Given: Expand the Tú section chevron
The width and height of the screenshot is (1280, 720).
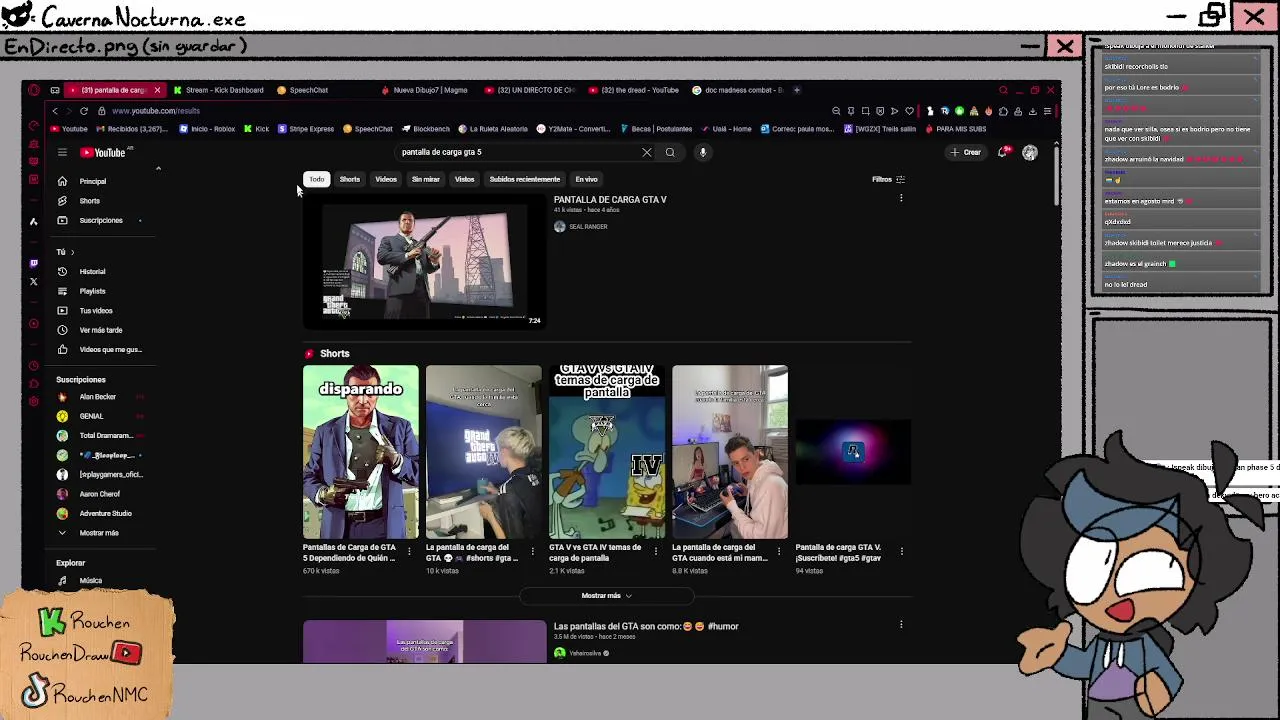Looking at the screenshot, I should pyautogui.click(x=72, y=252).
